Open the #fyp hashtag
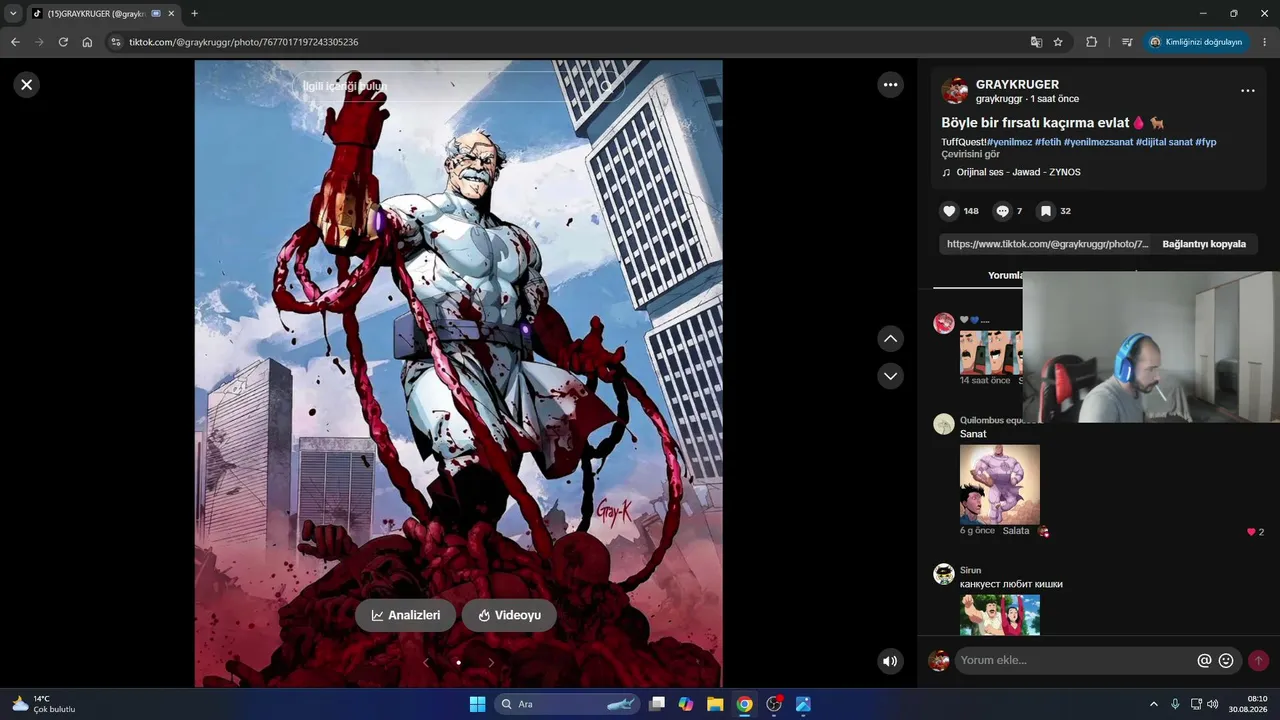 pyautogui.click(x=1206, y=142)
